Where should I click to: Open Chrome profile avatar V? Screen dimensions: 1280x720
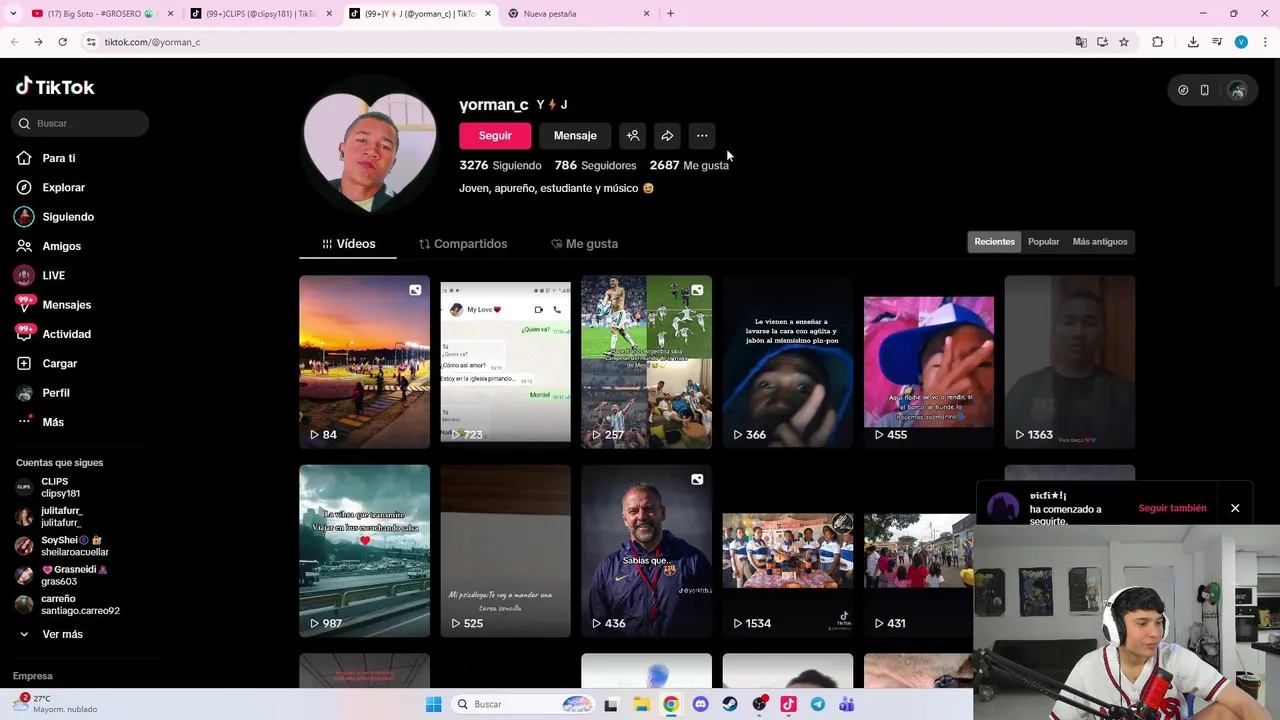pos(1241,42)
